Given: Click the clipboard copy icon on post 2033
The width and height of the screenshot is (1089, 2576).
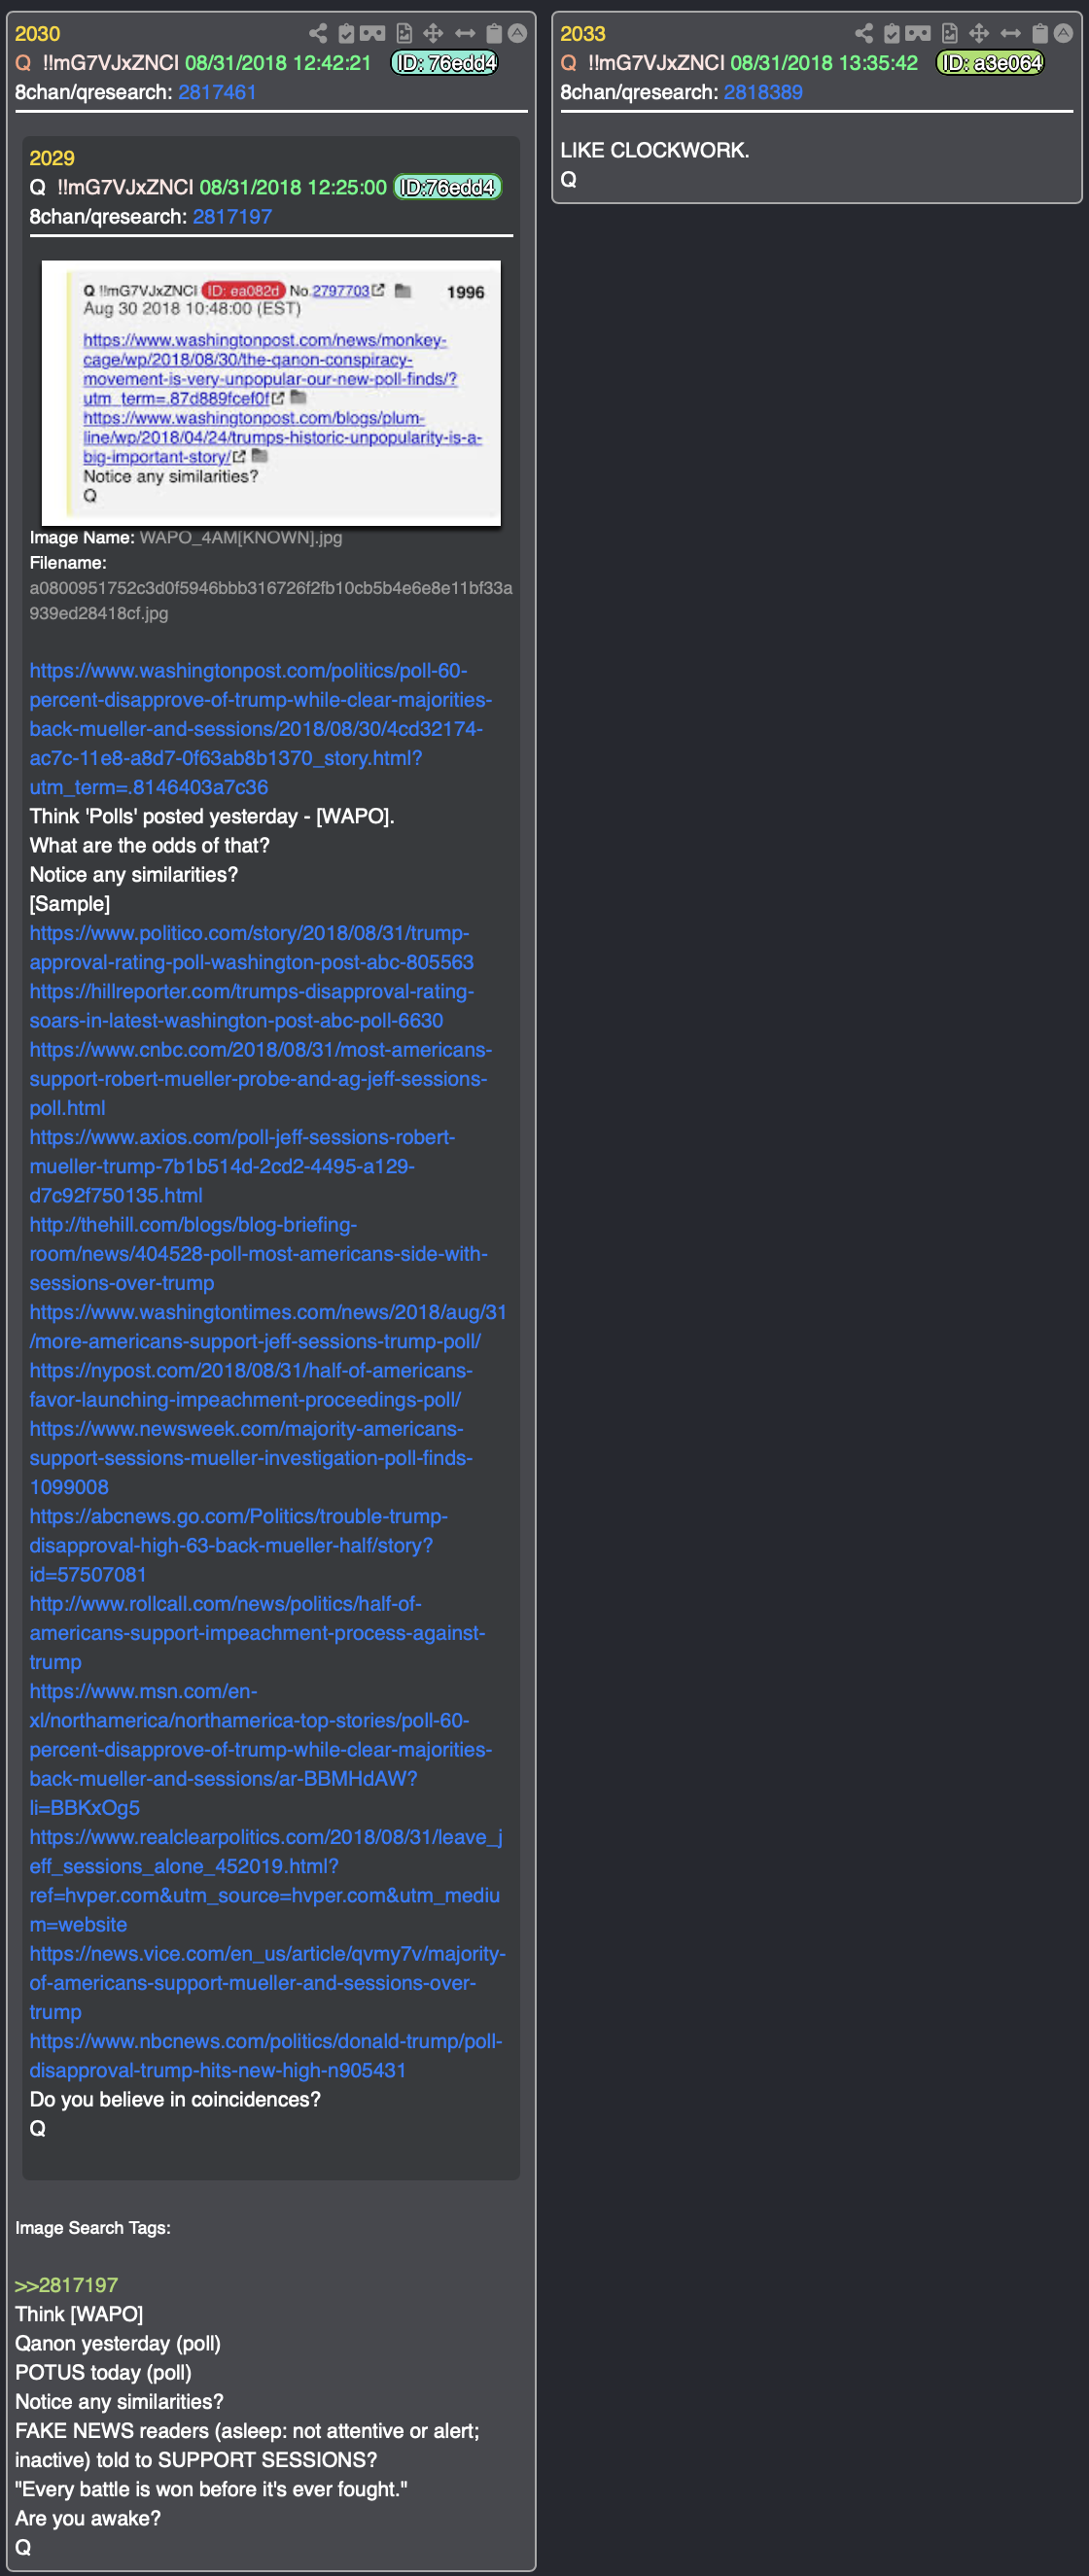Looking at the screenshot, I should coord(1040,33).
